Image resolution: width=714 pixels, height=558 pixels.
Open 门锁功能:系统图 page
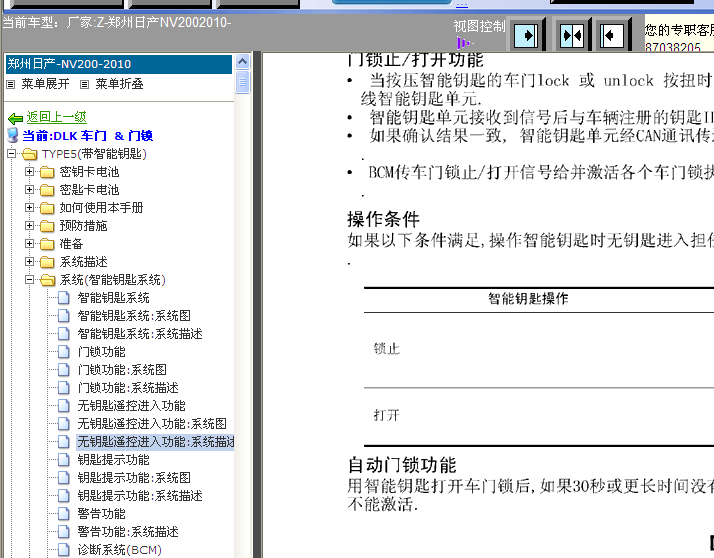[x=122, y=370]
